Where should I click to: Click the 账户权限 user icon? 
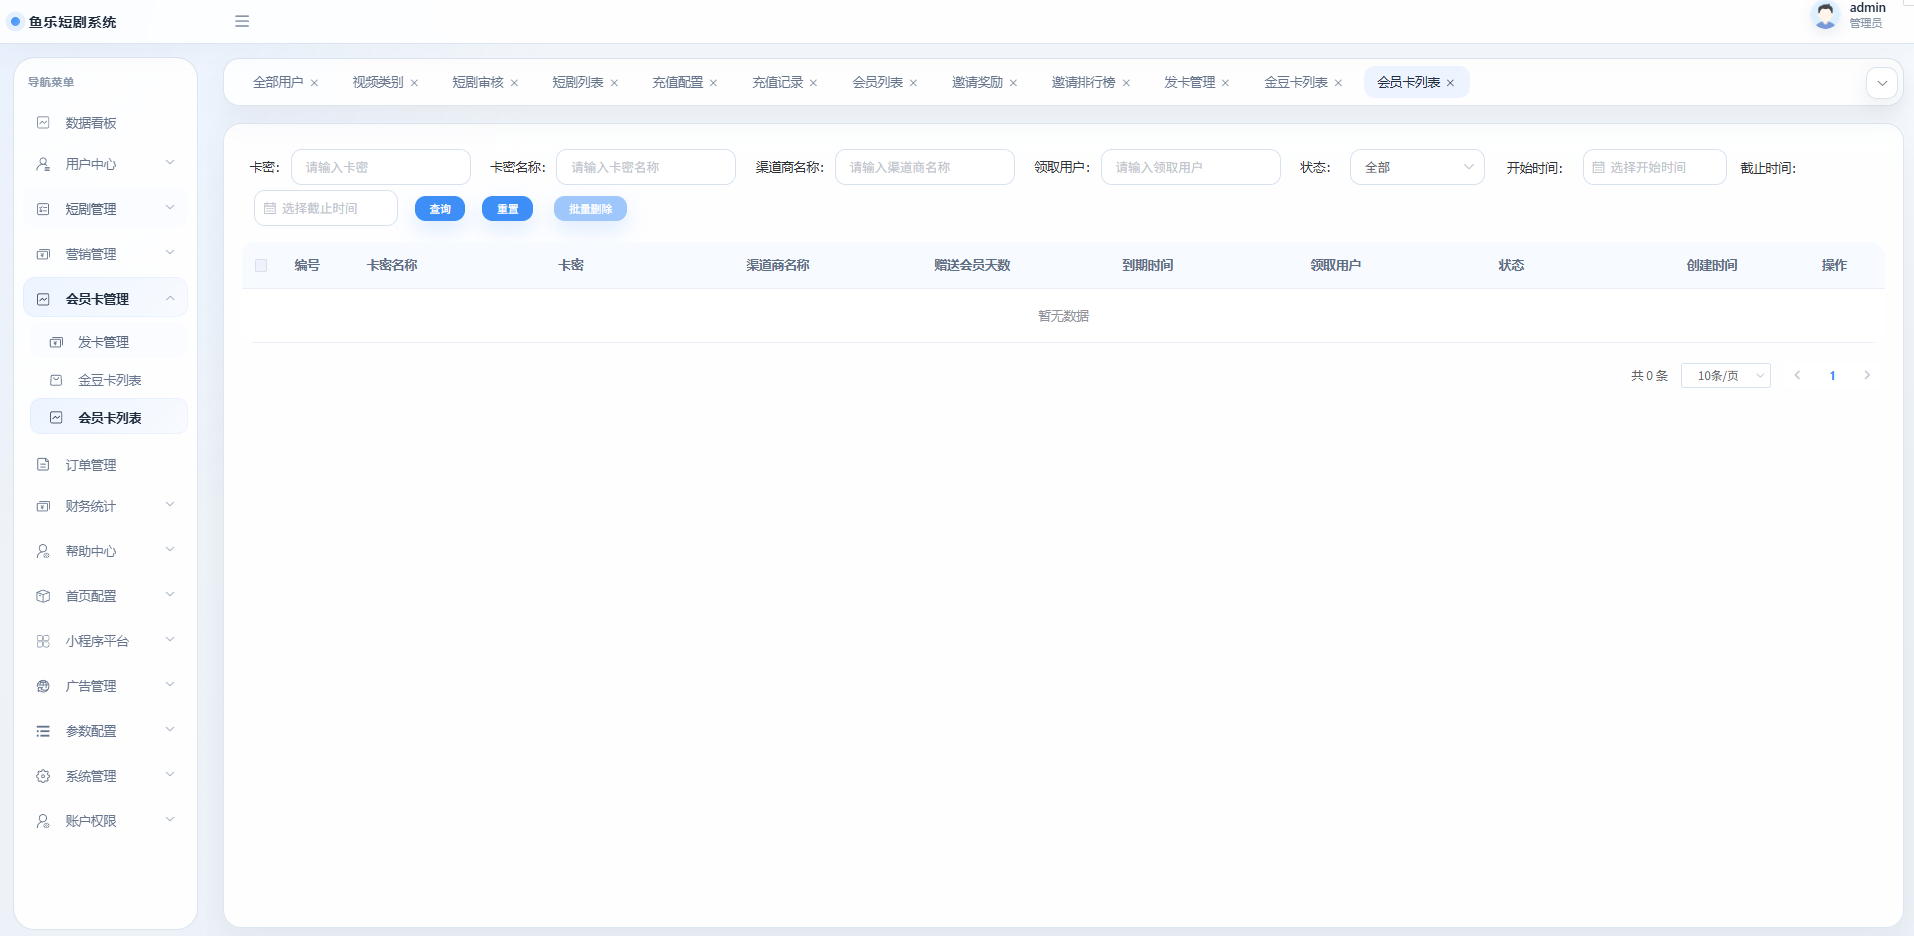pyautogui.click(x=43, y=821)
